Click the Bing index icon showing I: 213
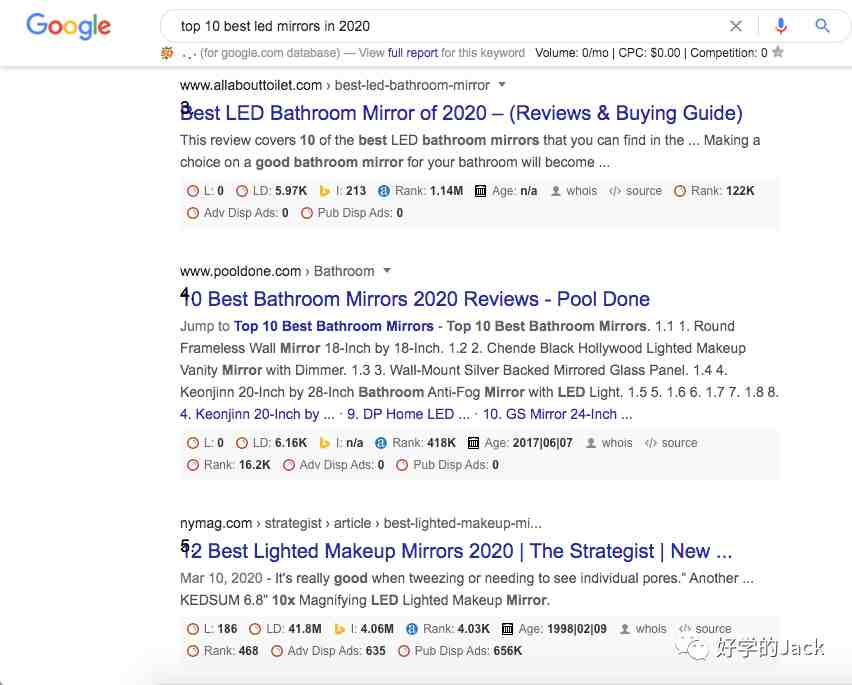 click(x=325, y=191)
